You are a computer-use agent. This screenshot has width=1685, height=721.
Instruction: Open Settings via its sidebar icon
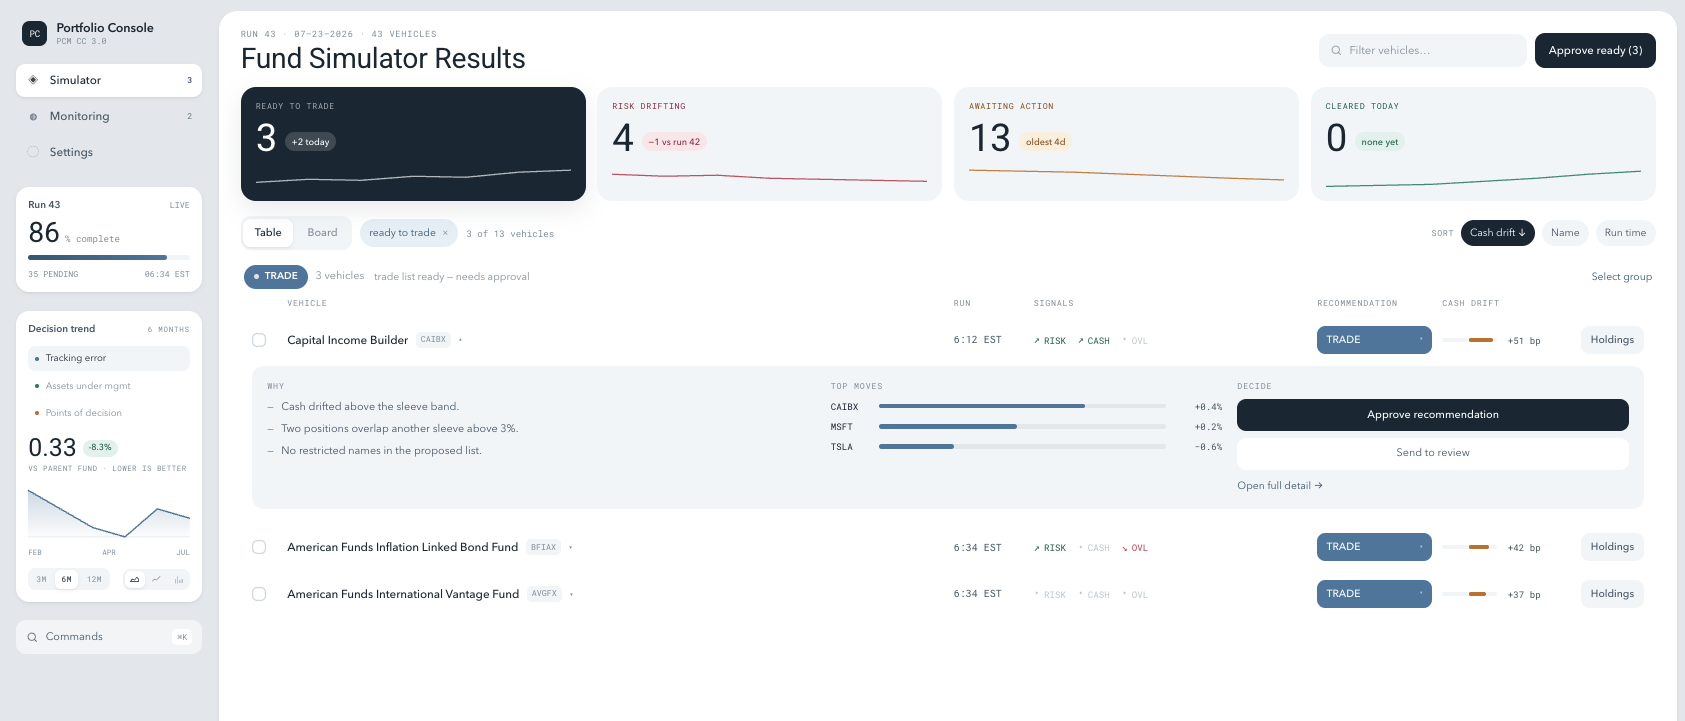[x=33, y=152]
